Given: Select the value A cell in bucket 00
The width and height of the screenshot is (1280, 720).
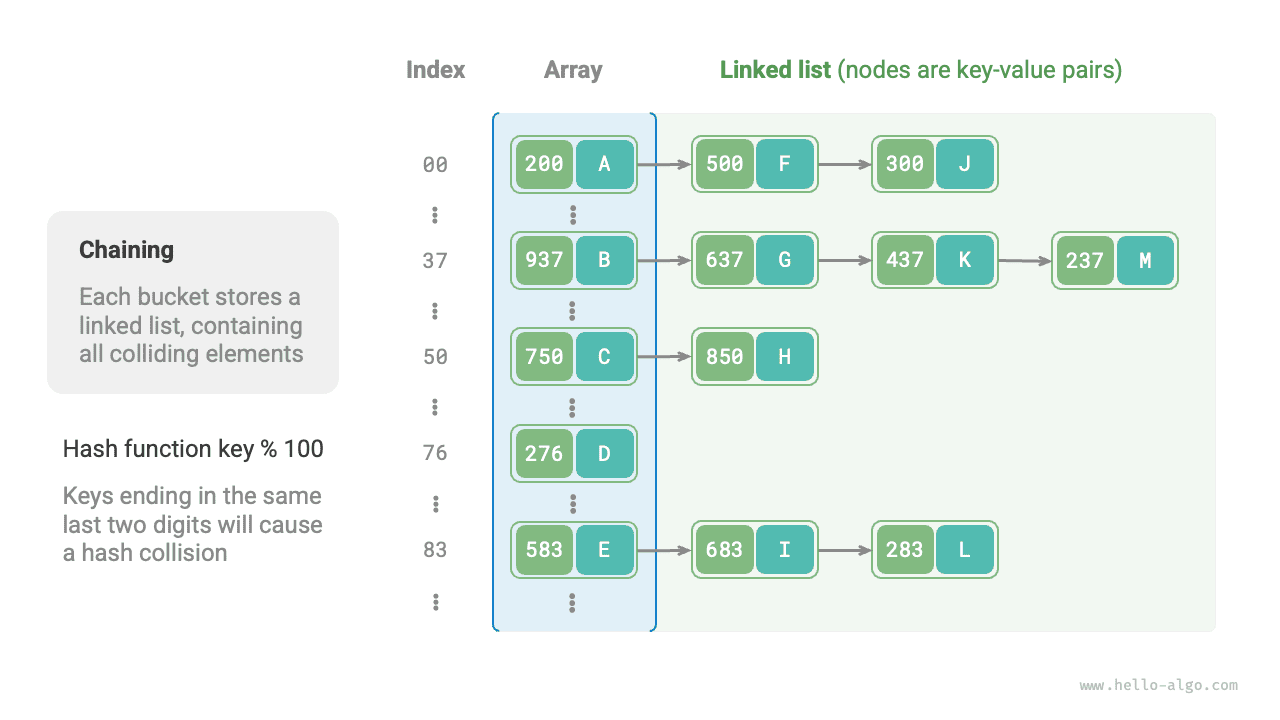Looking at the screenshot, I should [x=604, y=164].
